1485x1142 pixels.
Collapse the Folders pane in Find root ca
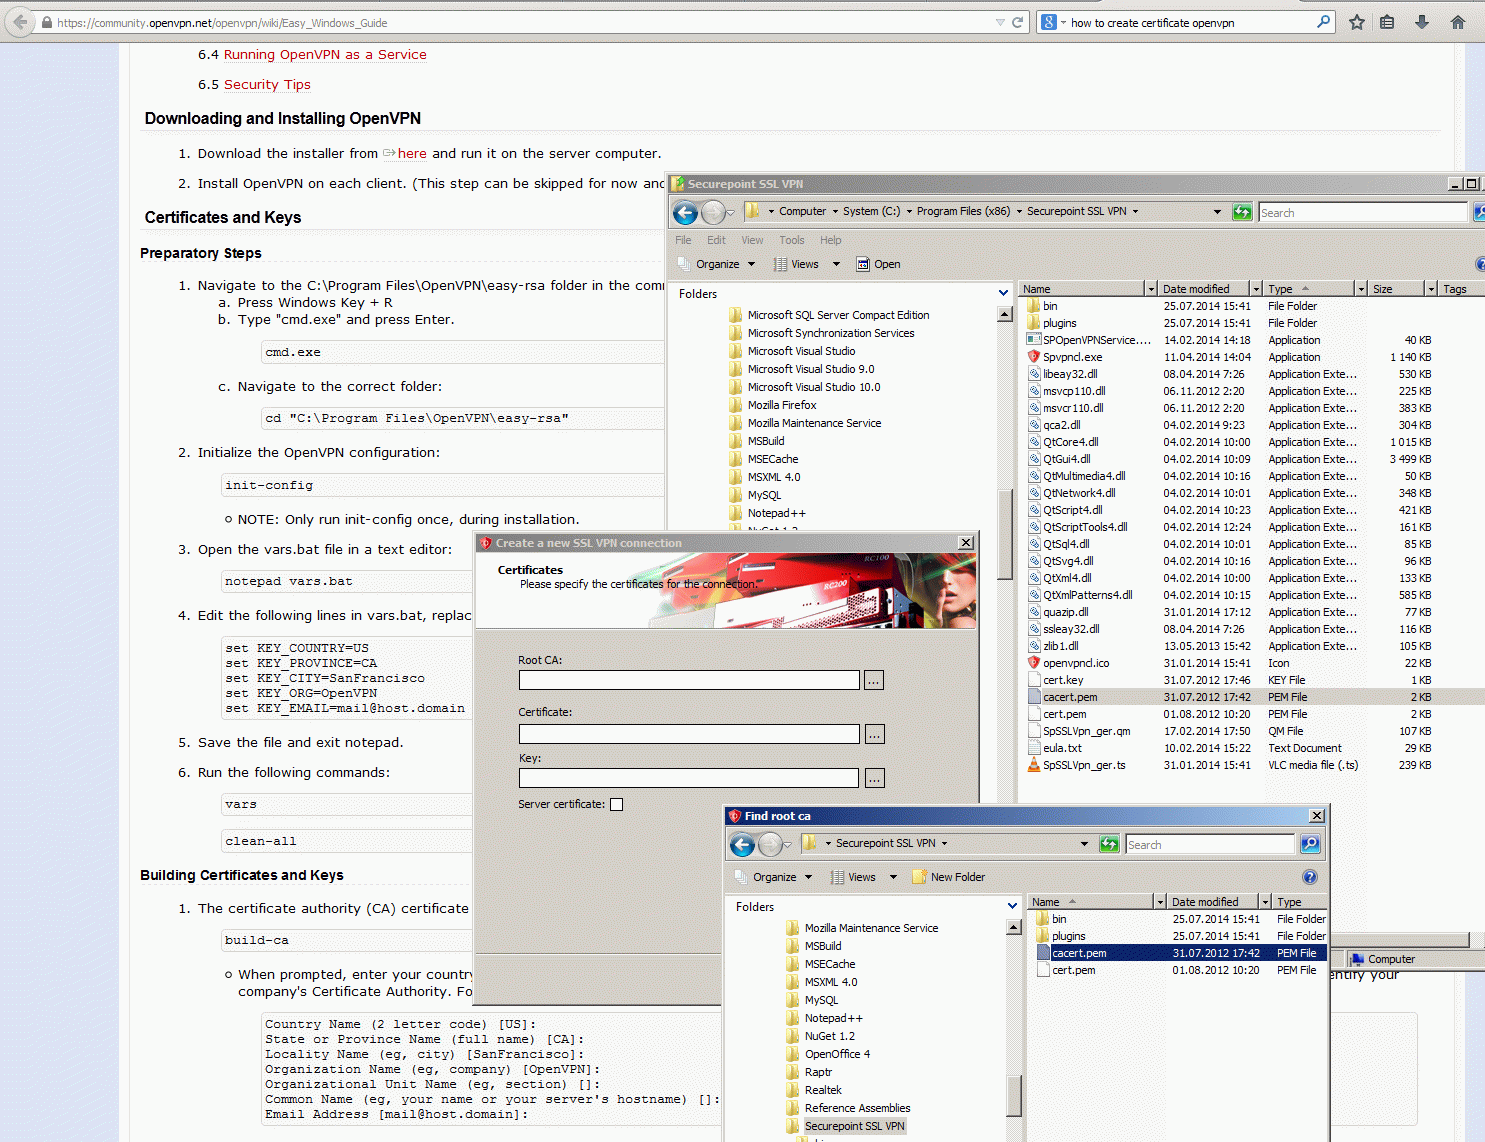[1012, 906]
